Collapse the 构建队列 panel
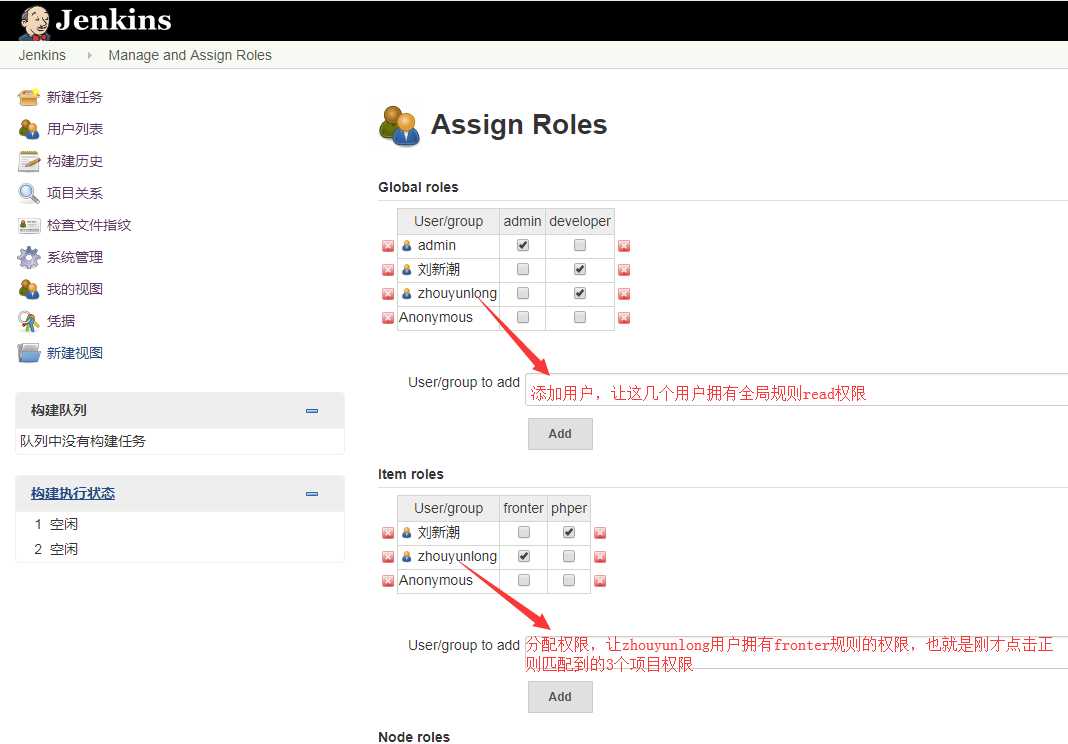Viewport: 1068px width, 744px height. (x=312, y=411)
